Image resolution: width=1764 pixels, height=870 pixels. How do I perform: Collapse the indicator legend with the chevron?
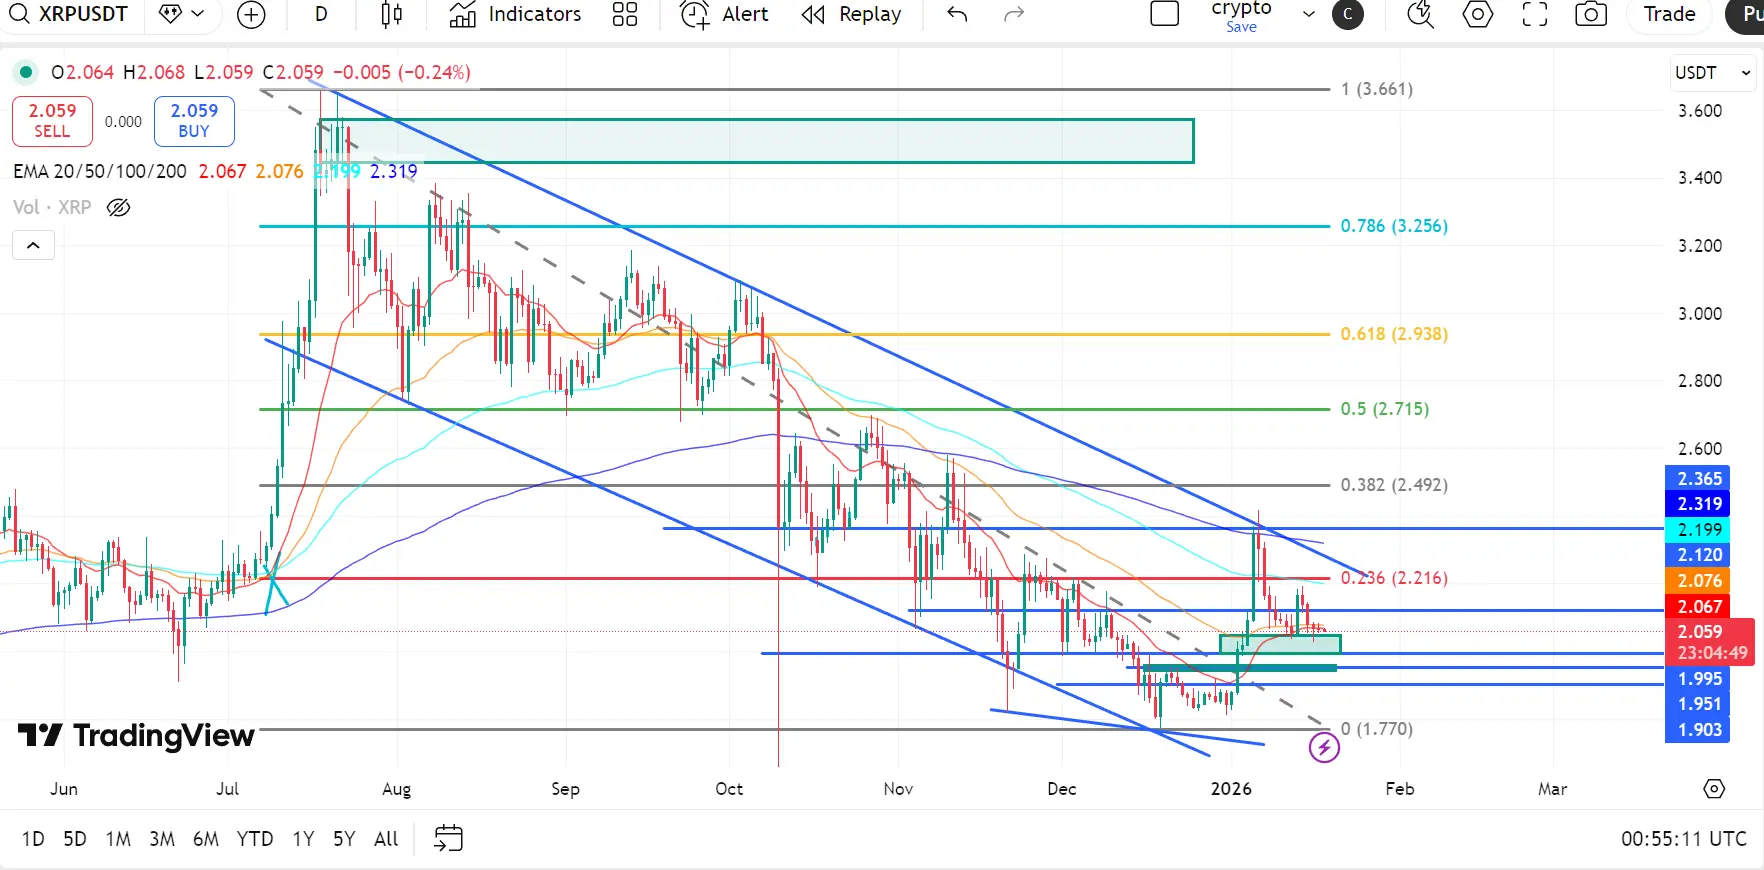pyautogui.click(x=33, y=245)
